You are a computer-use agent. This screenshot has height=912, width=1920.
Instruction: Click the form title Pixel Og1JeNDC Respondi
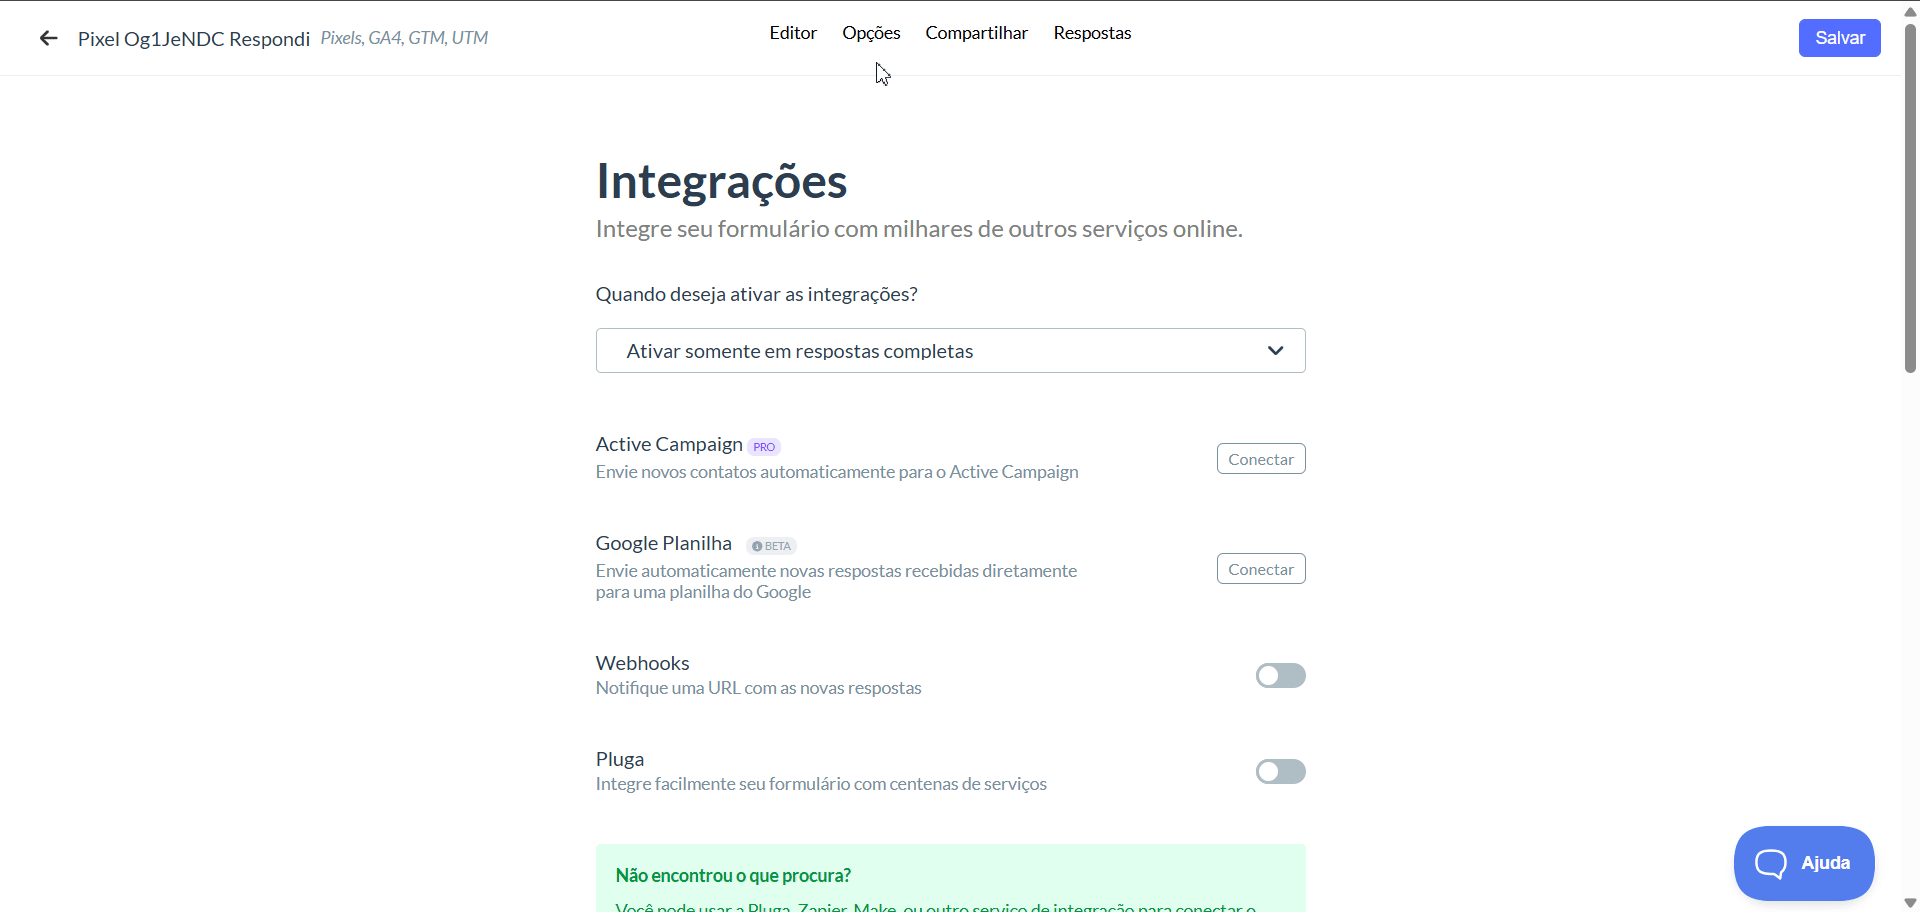tap(194, 39)
